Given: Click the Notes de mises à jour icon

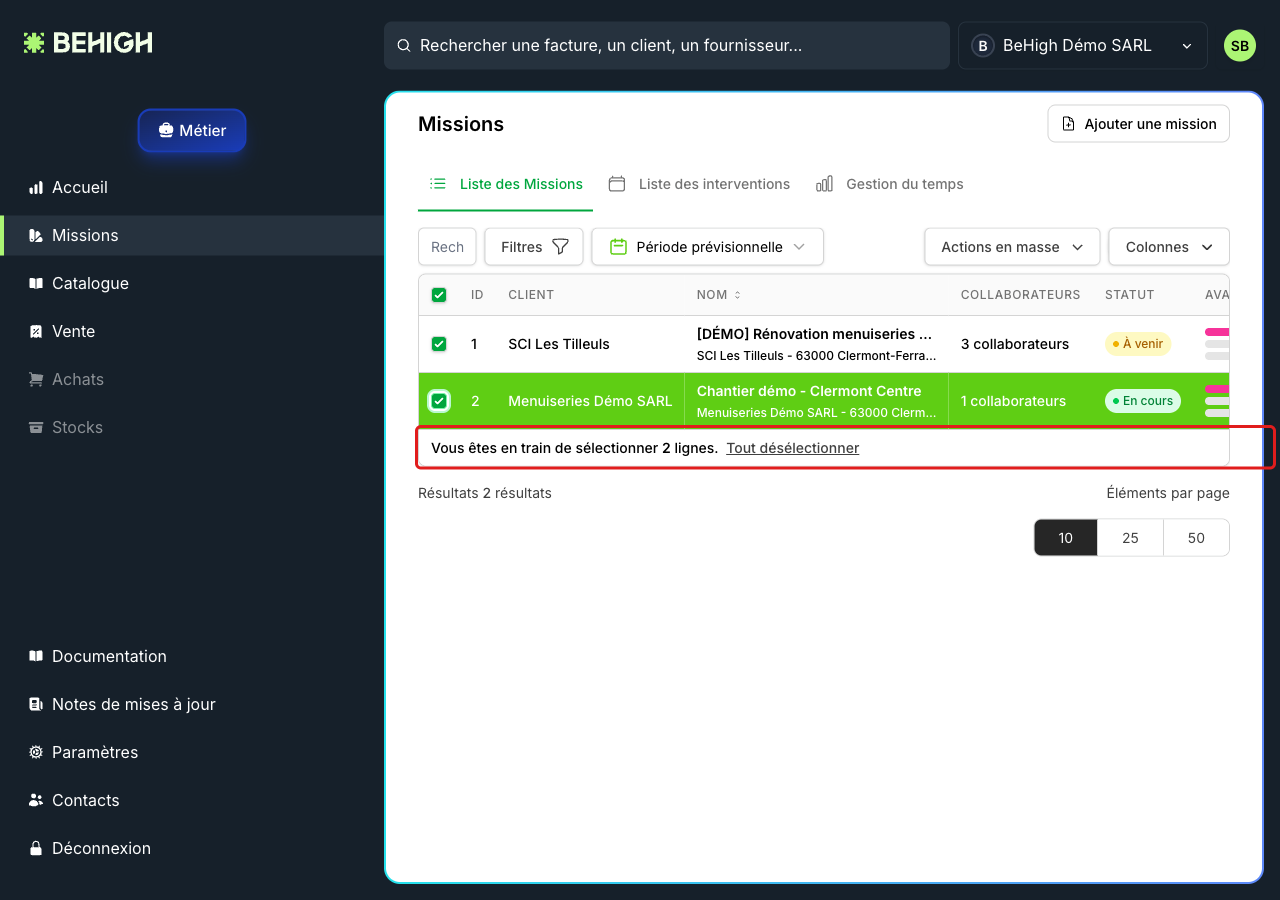Looking at the screenshot, I should point(36,704).
